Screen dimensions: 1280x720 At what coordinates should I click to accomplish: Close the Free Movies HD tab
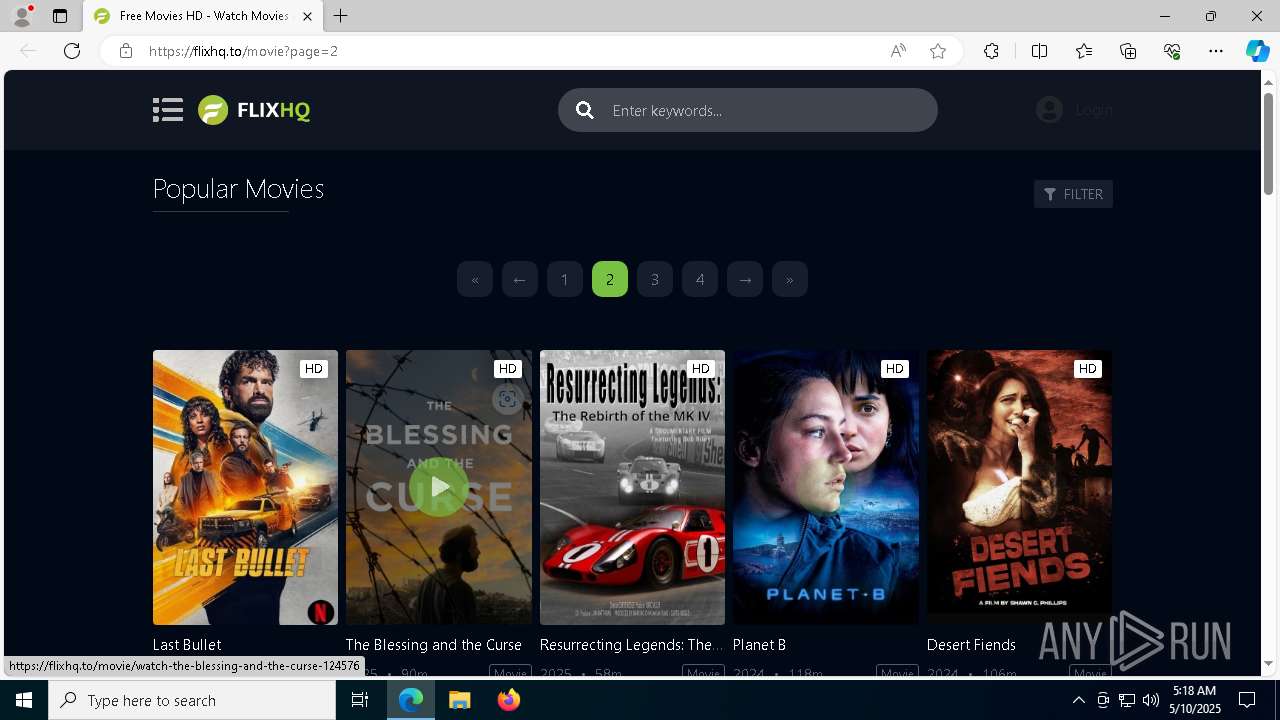[307, 16]
